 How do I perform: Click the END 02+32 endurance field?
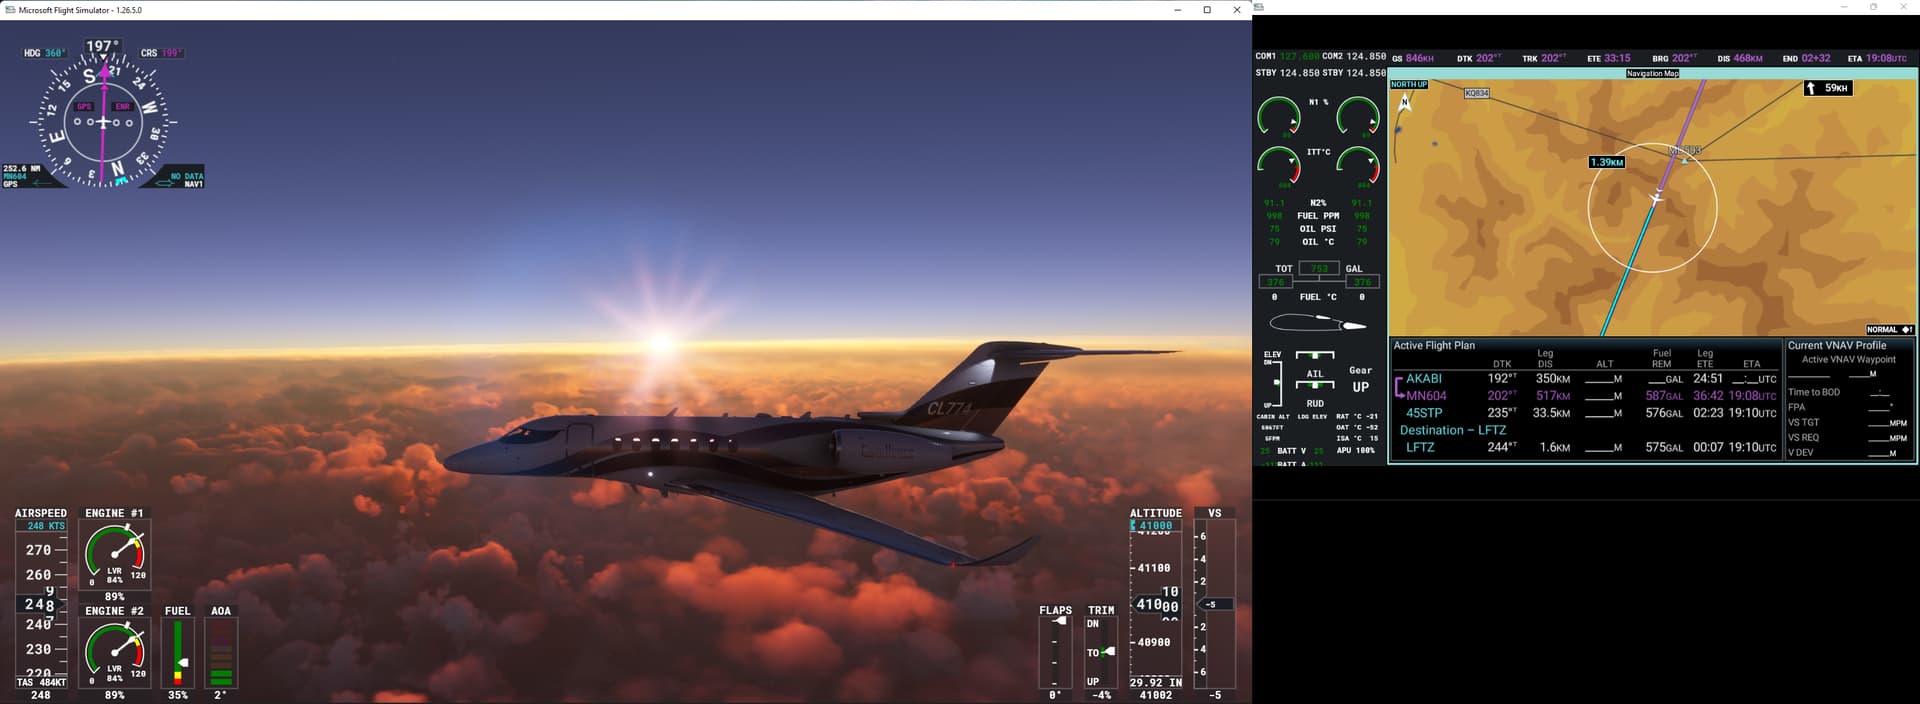coord(1807,59)
